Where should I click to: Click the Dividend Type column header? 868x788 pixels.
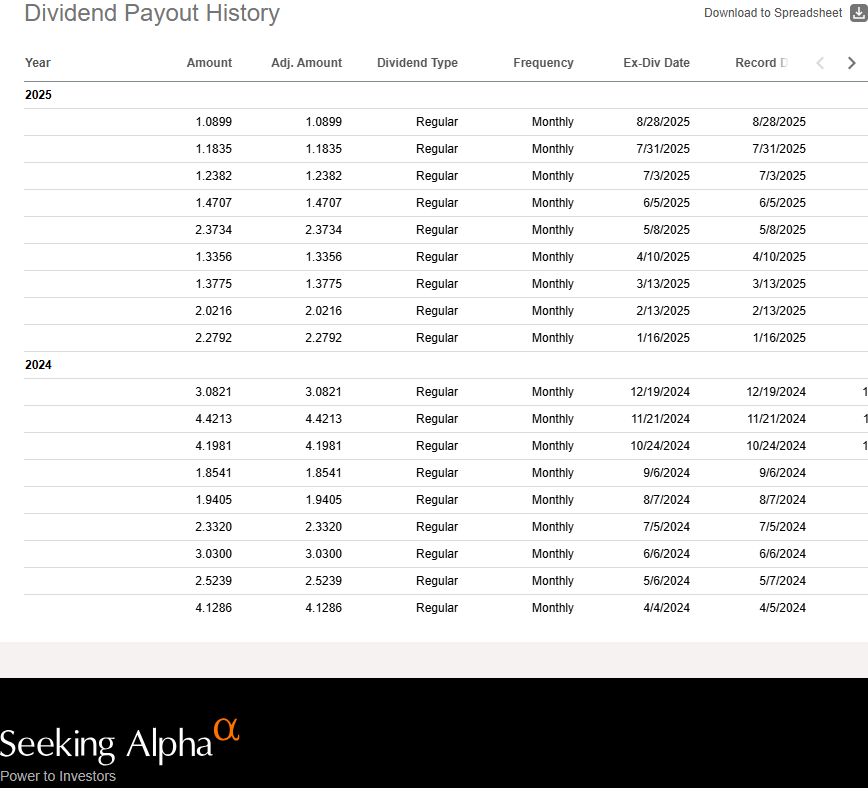(x=417, y=62)
